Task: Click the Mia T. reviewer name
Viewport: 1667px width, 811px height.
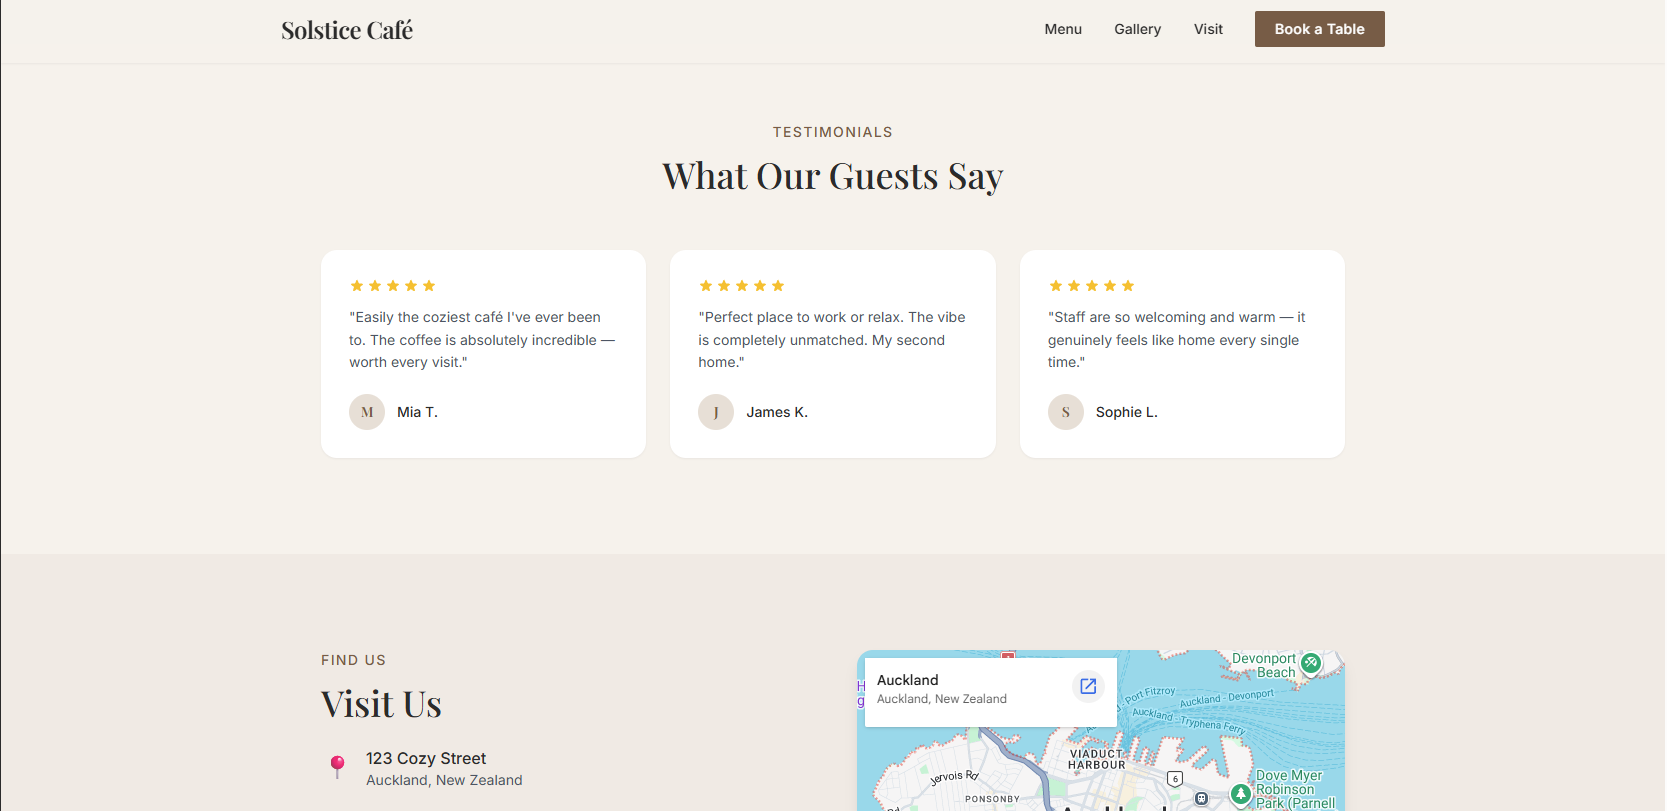Action: [x=417, y=412]
